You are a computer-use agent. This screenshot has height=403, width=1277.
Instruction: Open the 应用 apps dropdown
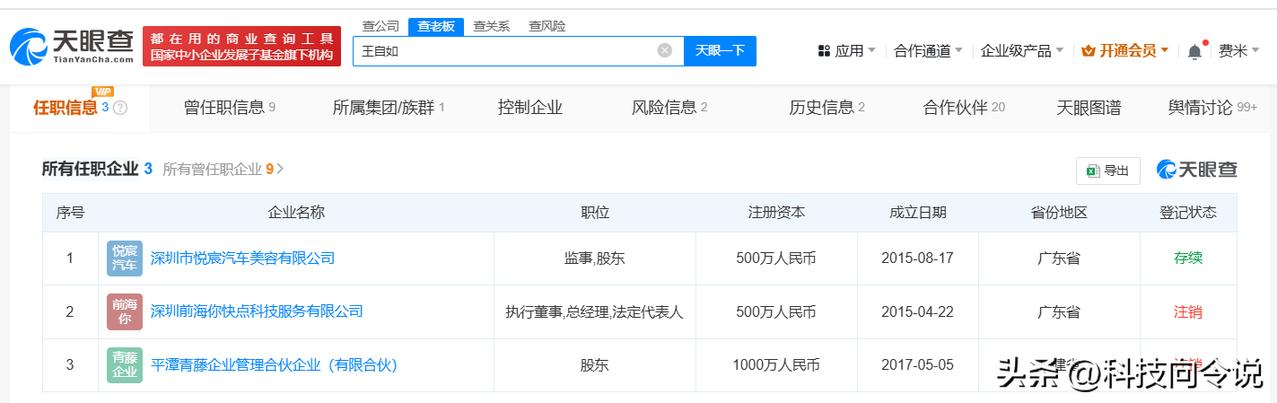coord(846,51)
